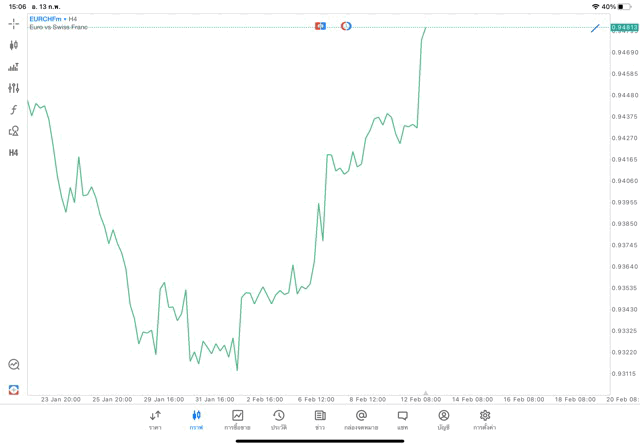The width and height of the screenshot is (640, 447).
Task: Open the indicators list icon
Action: [13, 67]
